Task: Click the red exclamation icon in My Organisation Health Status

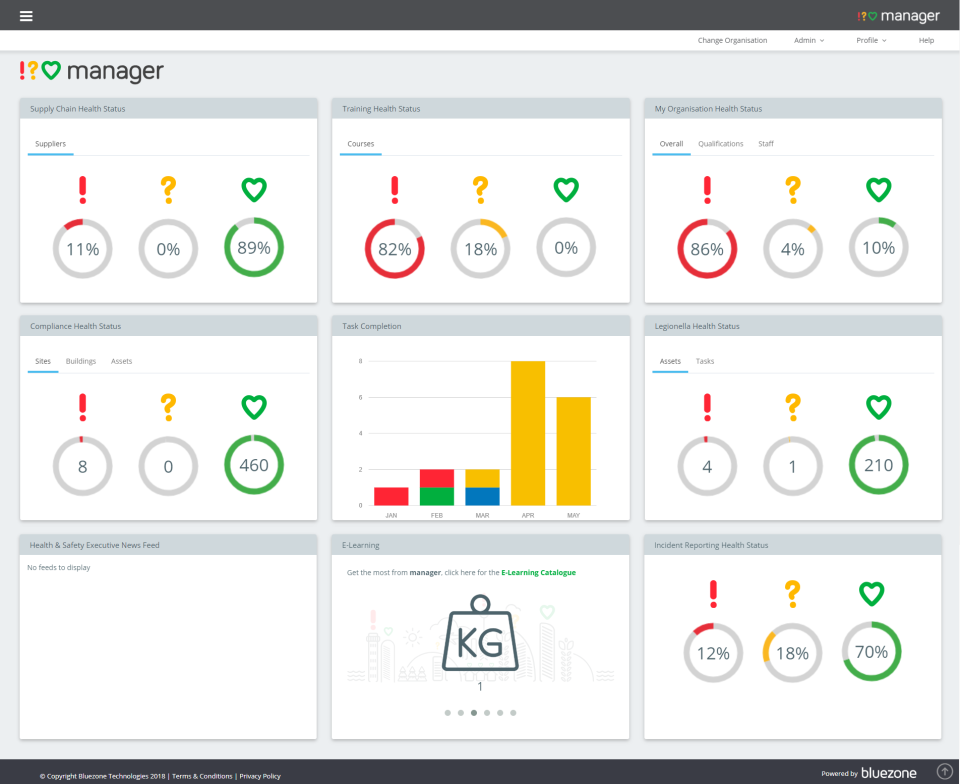Action: 708,189
